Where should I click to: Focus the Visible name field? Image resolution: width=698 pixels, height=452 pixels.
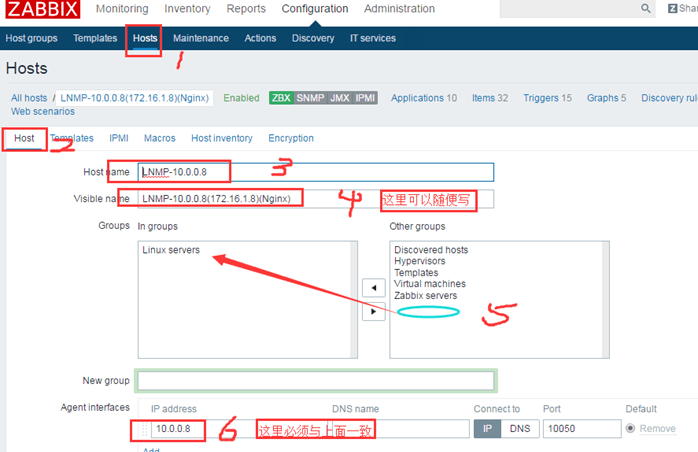click(x=316, y=199)
